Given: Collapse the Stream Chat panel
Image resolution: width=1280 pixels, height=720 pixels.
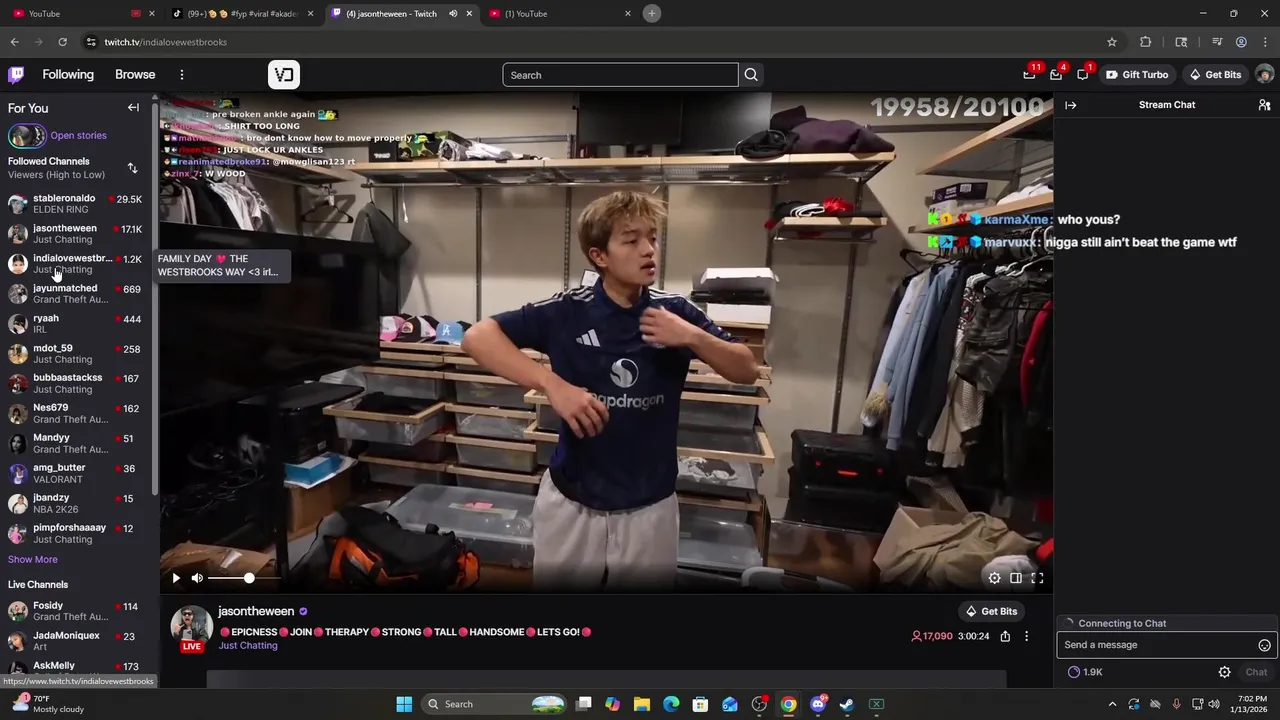Looking at the screenshot, I should point(1070,105).
